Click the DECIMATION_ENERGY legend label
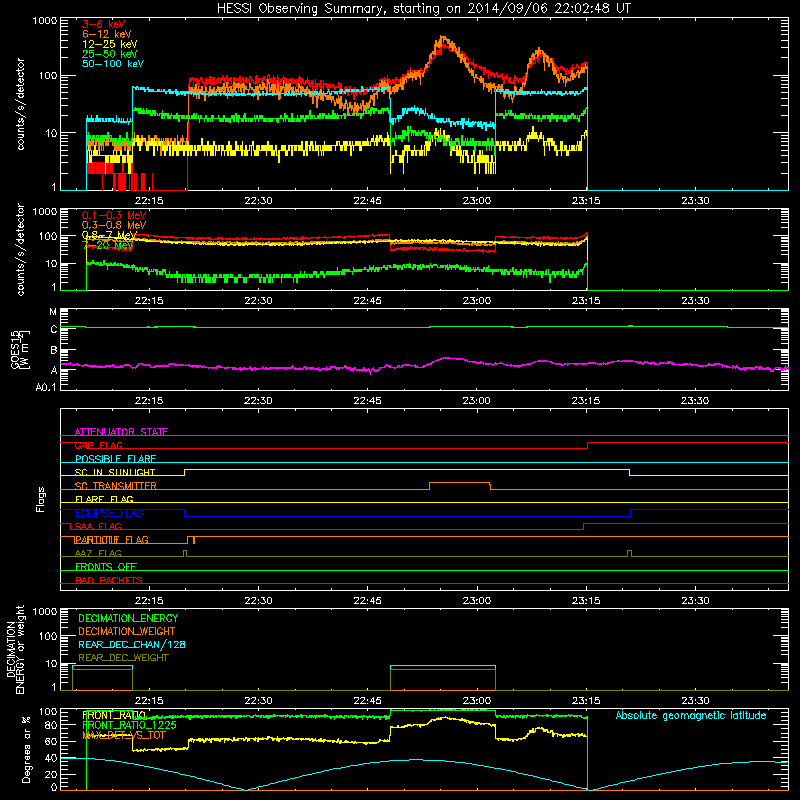The image size is (800, 800). click(128, 618)
